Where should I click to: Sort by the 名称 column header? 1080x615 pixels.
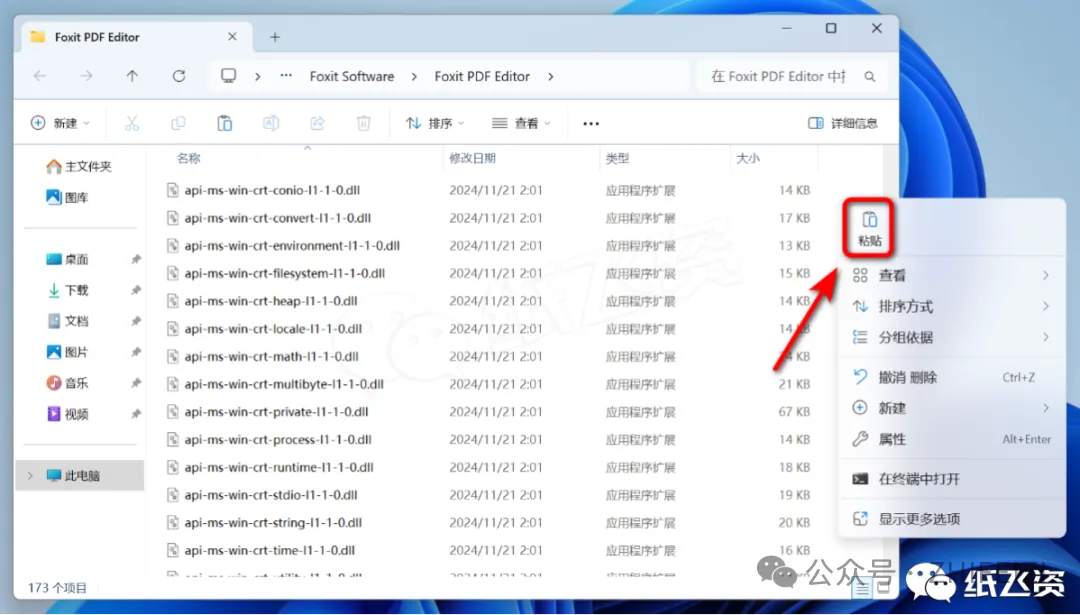pos(189,158)
